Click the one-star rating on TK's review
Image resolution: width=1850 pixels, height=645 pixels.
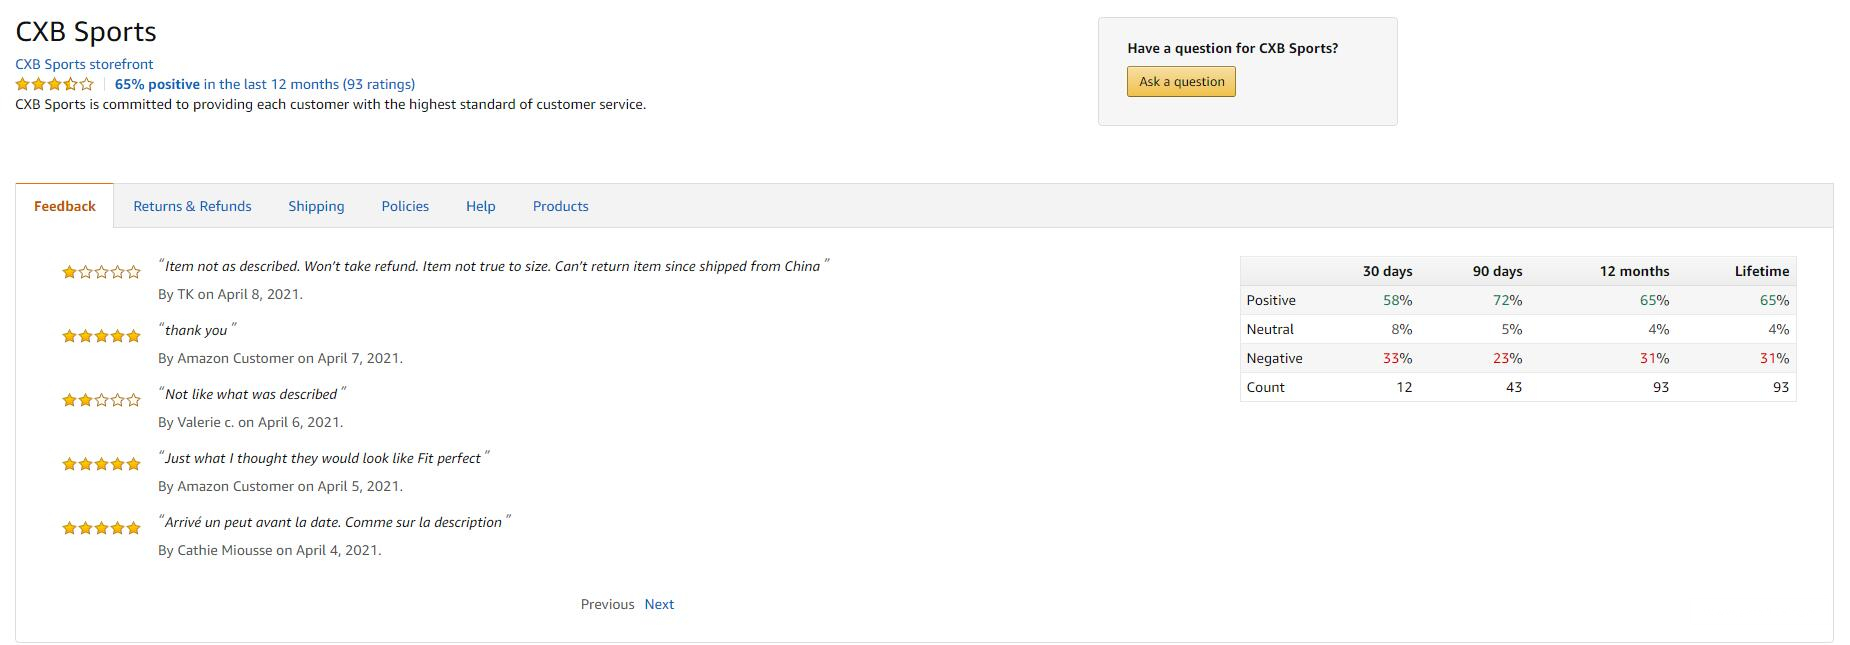point(101,272)
